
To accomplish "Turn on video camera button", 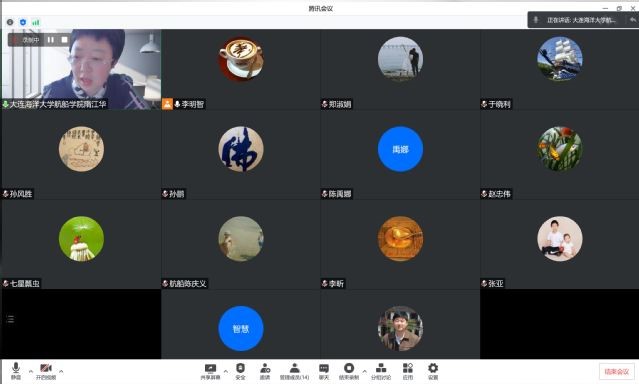I will (x=46, y=371).
